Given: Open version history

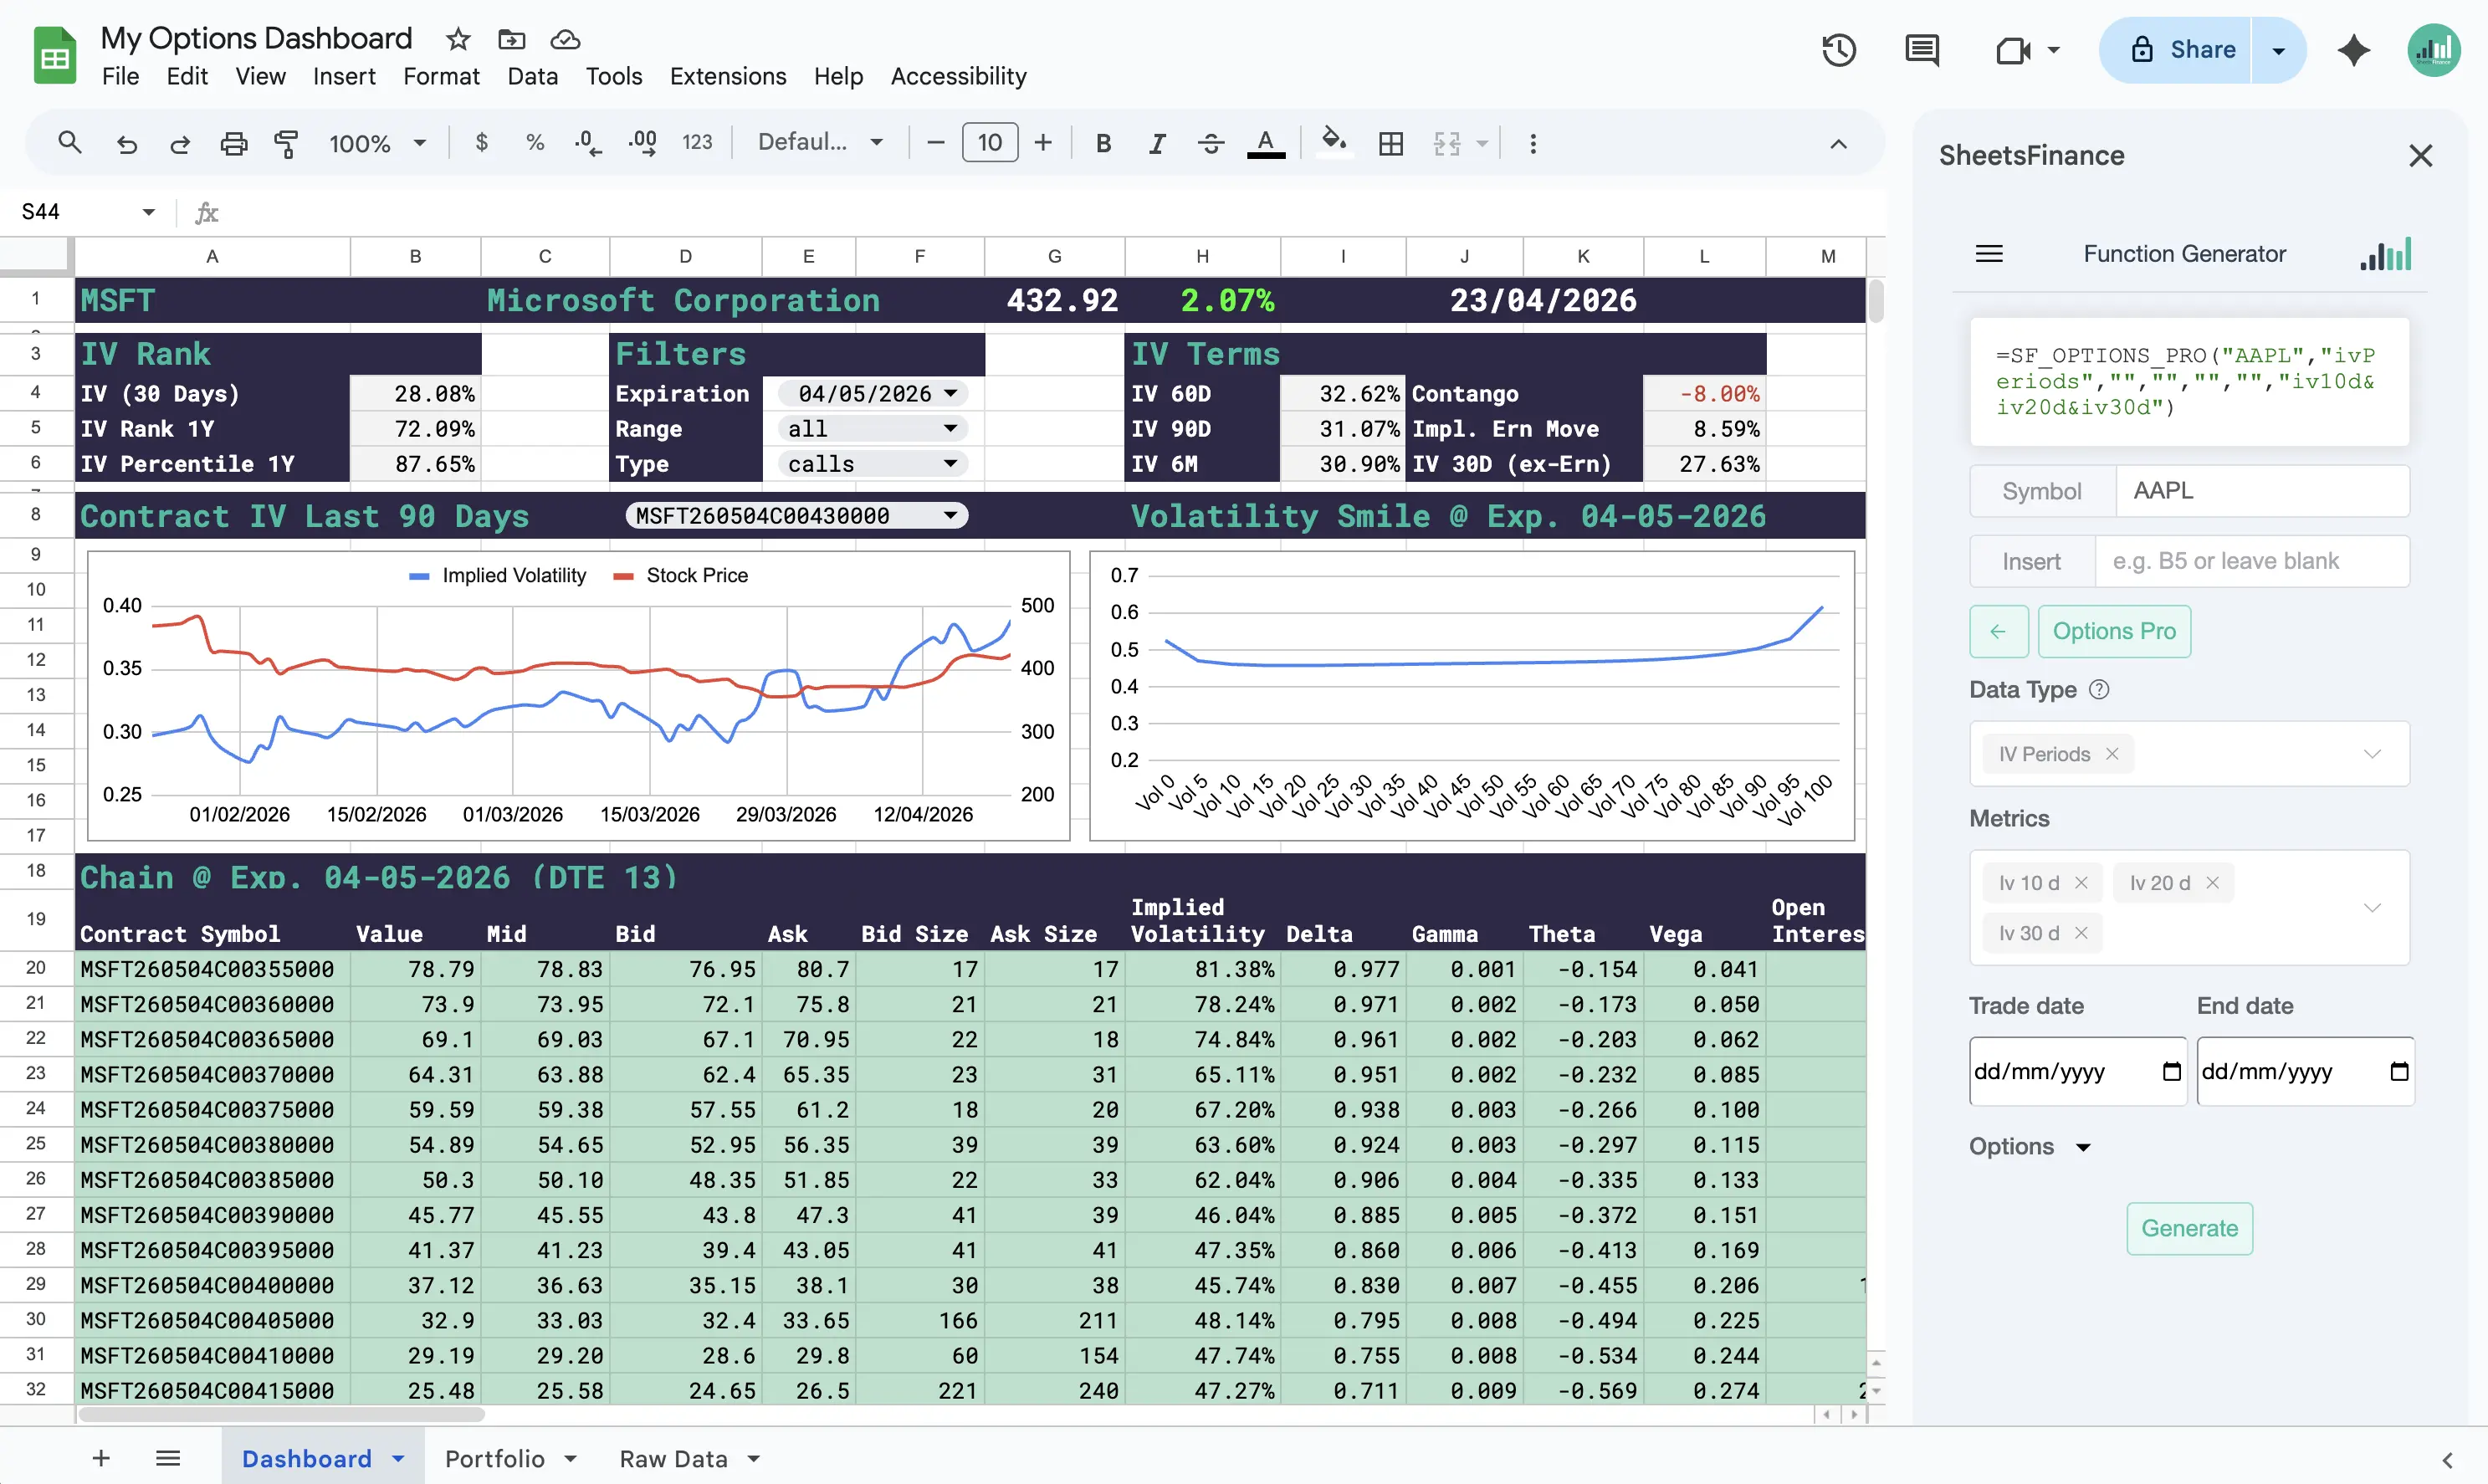Looking at the screenshot, I should click(x=1839, y=49).
